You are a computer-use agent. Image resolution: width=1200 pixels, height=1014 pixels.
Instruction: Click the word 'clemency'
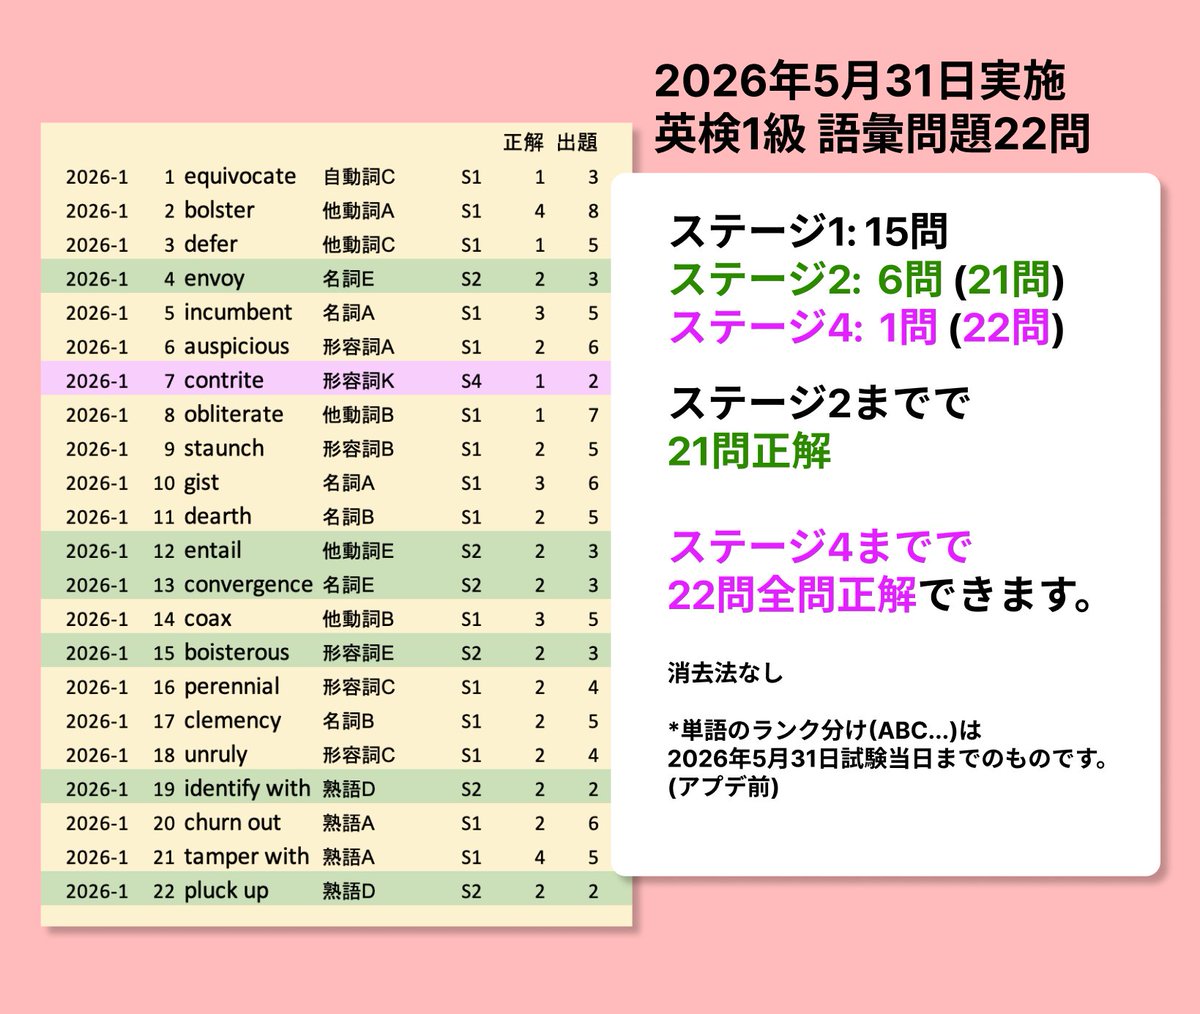233,722
